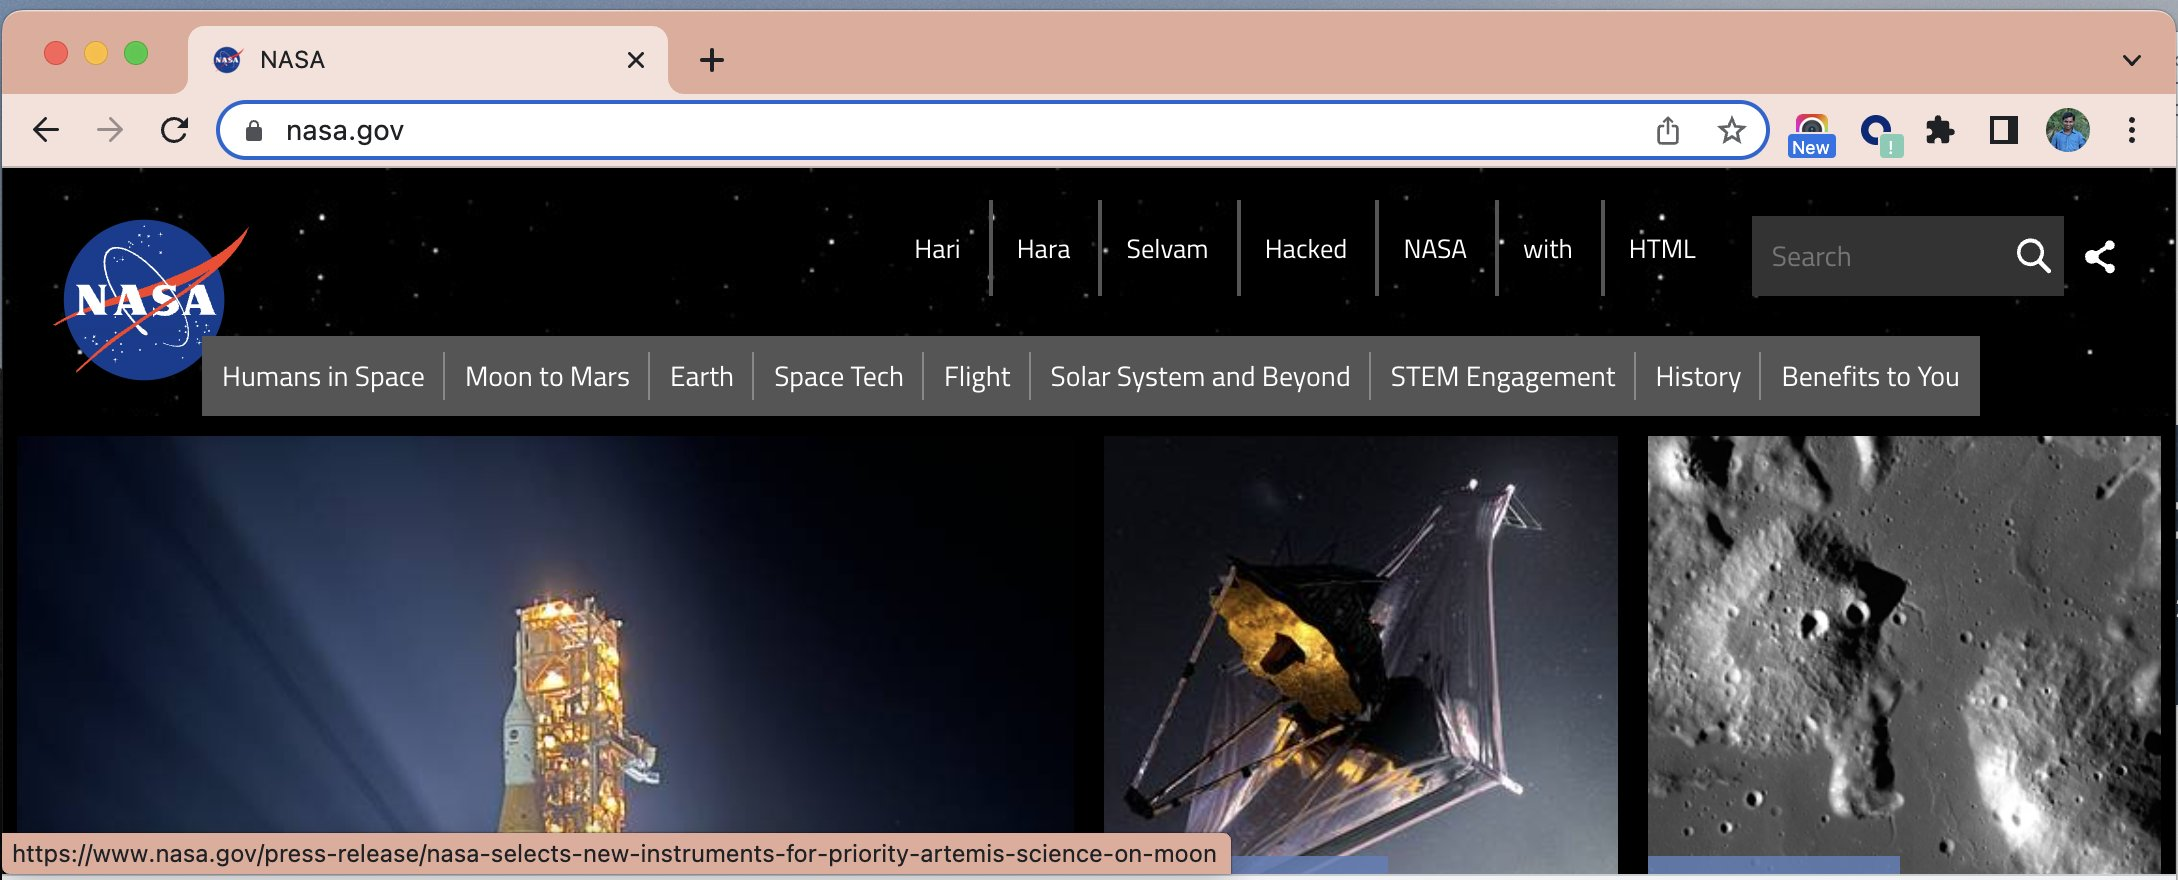Click the NASA top navigation link
Screen dimensions: 2178x880
click(1435, 249)
